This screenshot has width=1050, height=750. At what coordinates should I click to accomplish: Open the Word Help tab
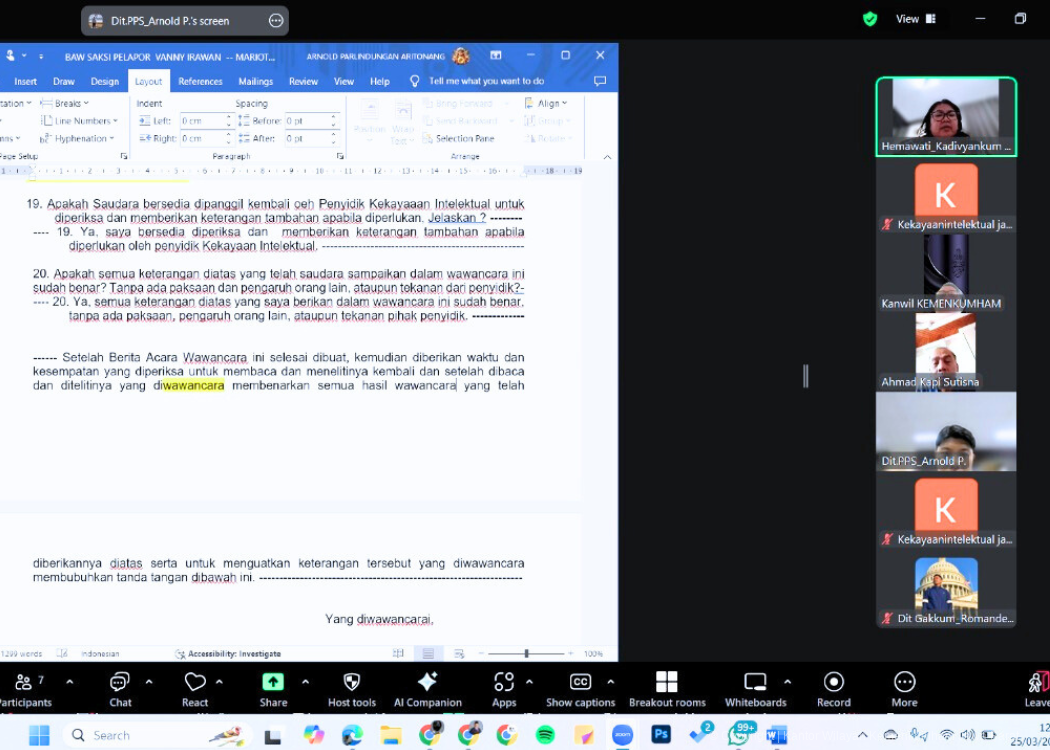tap(380, 81)
